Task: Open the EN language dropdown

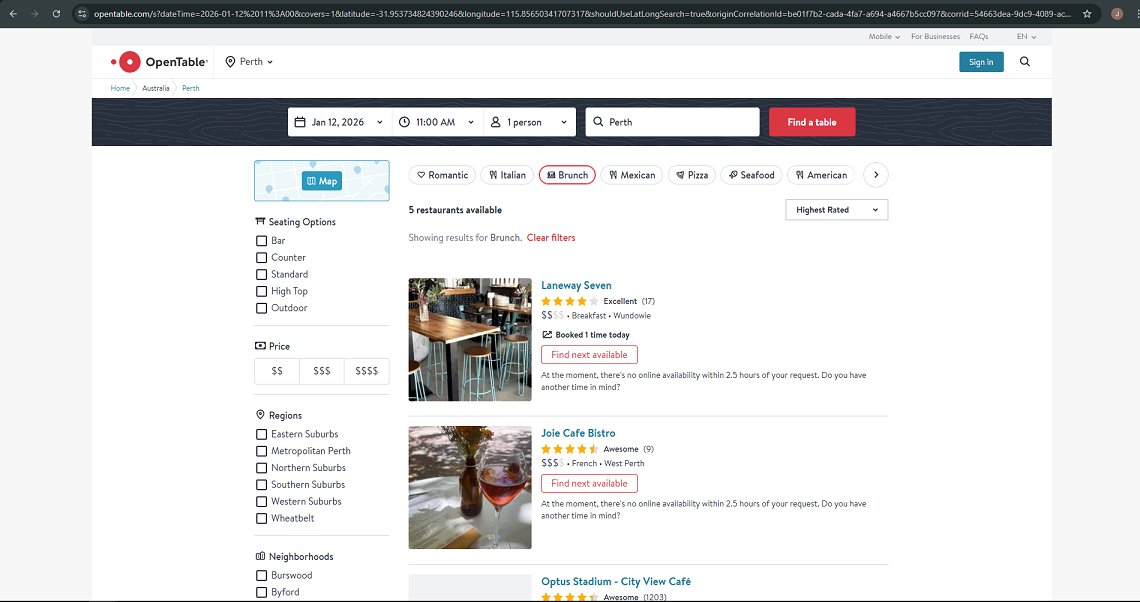Action: click(1027, 36)
